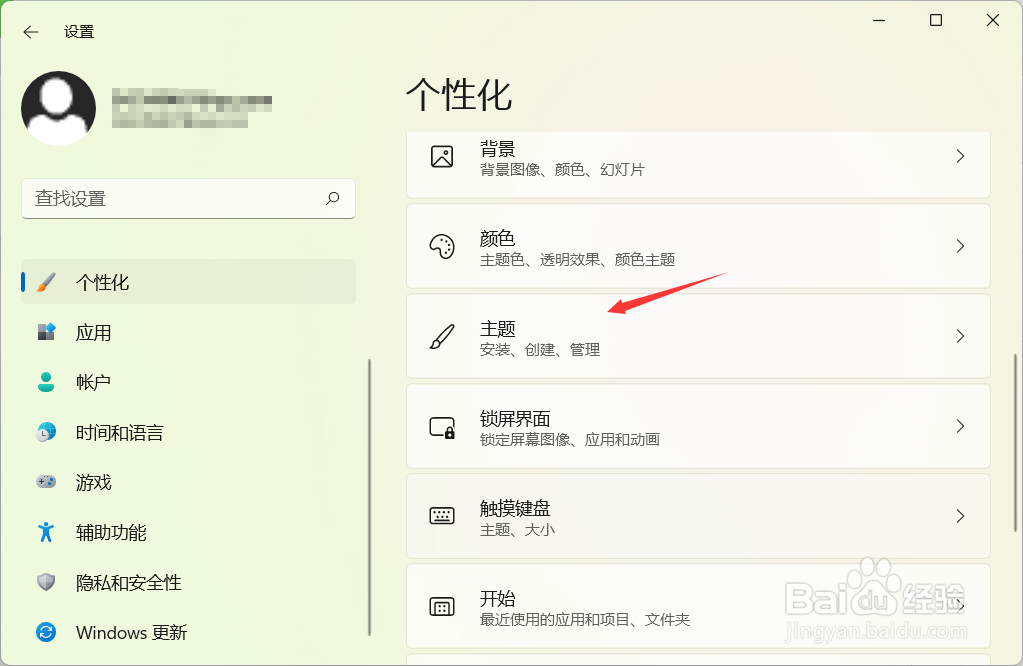The width and height of the screenshot is (1023, 666).
Task: Click the palette icon on the 颜色 row
Action: [x=442, y=246]
